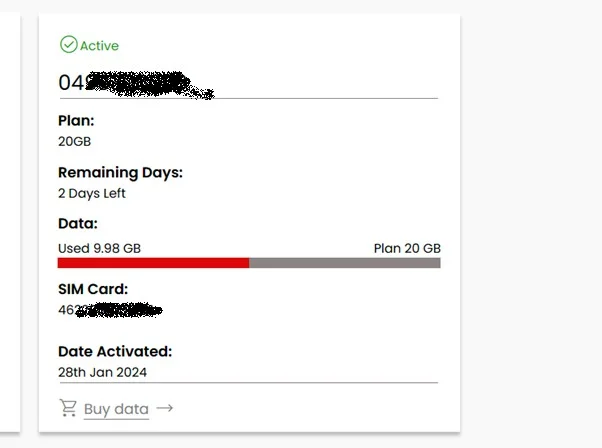Click the arrow next to Buy data
This screenshot has width=602, height=448.
(165, 408)
